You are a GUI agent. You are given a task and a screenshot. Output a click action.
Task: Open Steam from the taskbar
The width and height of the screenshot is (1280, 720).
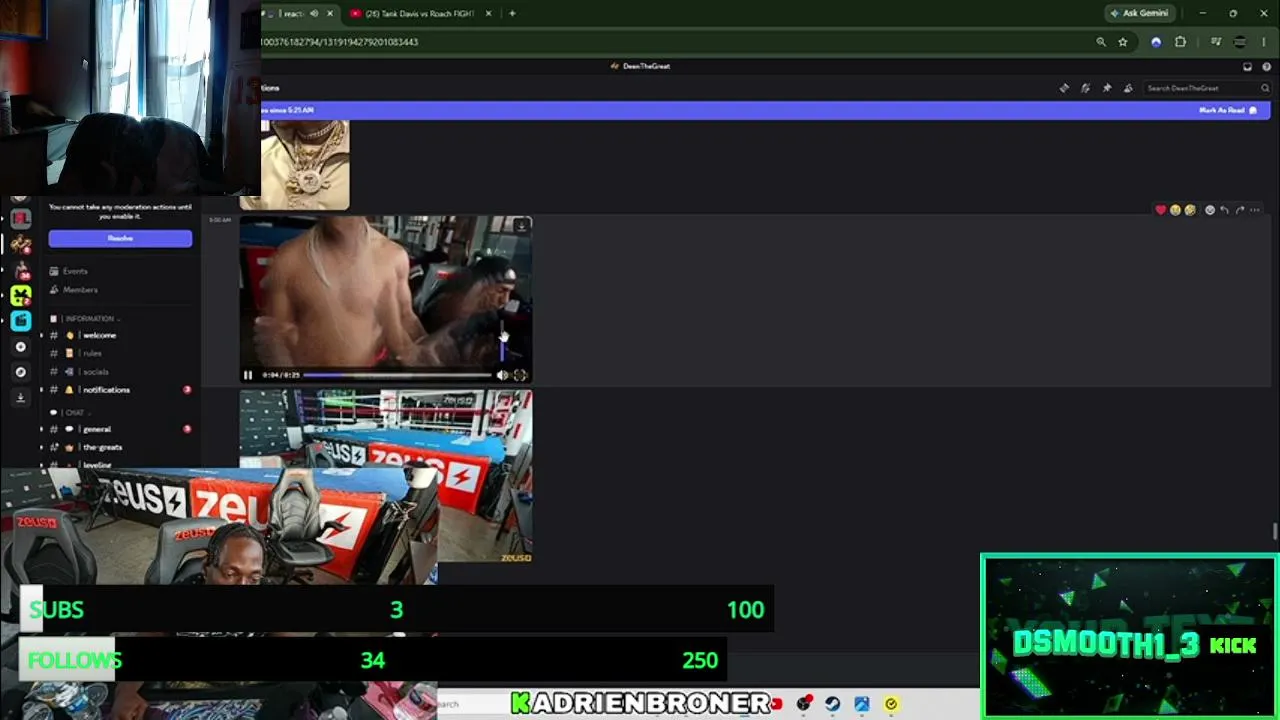coord(832,704)
